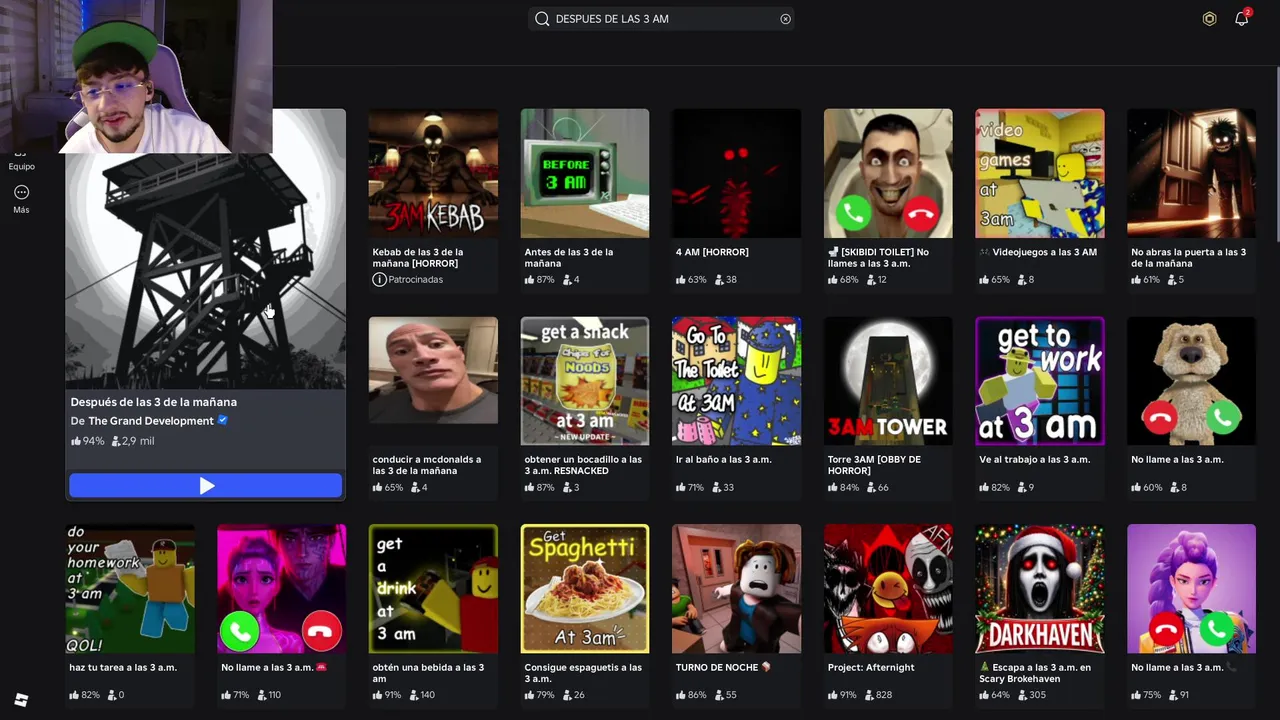Image resolution: width=1280 pixels, height=720 pixels.
Task: Open the Después de las 3 de la mañana title
Action: (x=154, y=402)
